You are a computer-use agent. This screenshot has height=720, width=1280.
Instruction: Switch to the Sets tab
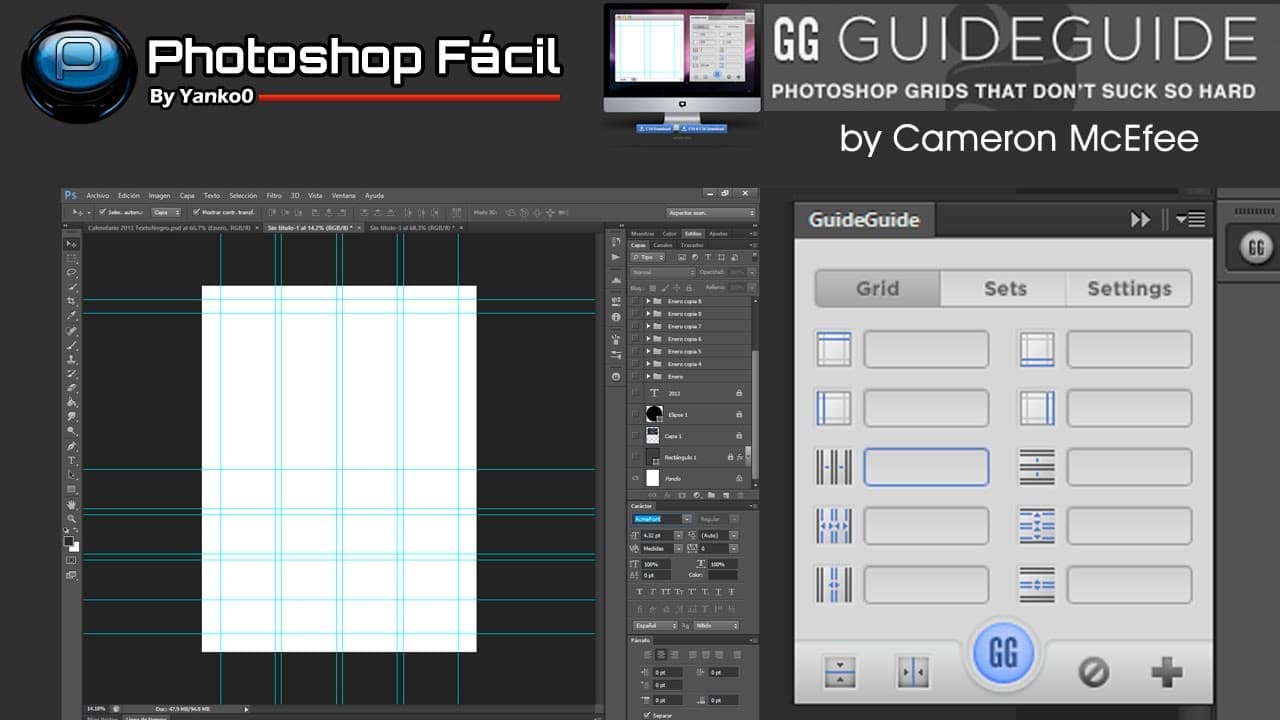coord(1004,289)
